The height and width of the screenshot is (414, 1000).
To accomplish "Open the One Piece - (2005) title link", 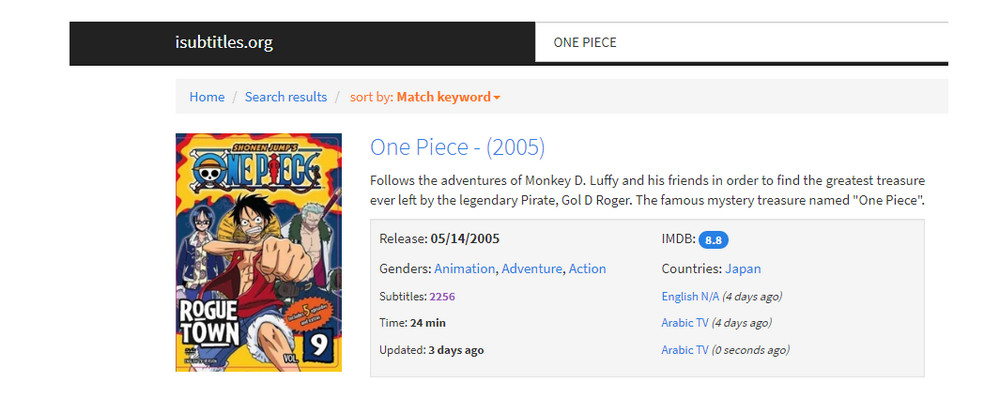I will (457, 147).
